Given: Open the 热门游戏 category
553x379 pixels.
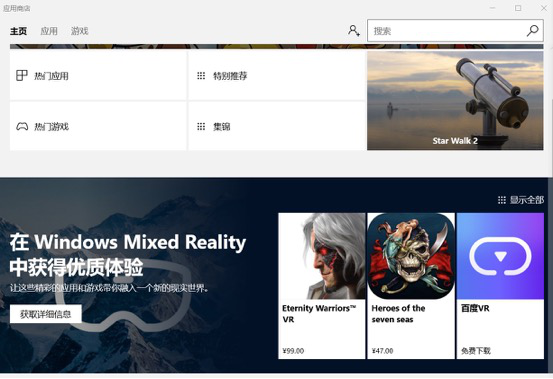Looking at the screenshot, I should pos(98,126).
